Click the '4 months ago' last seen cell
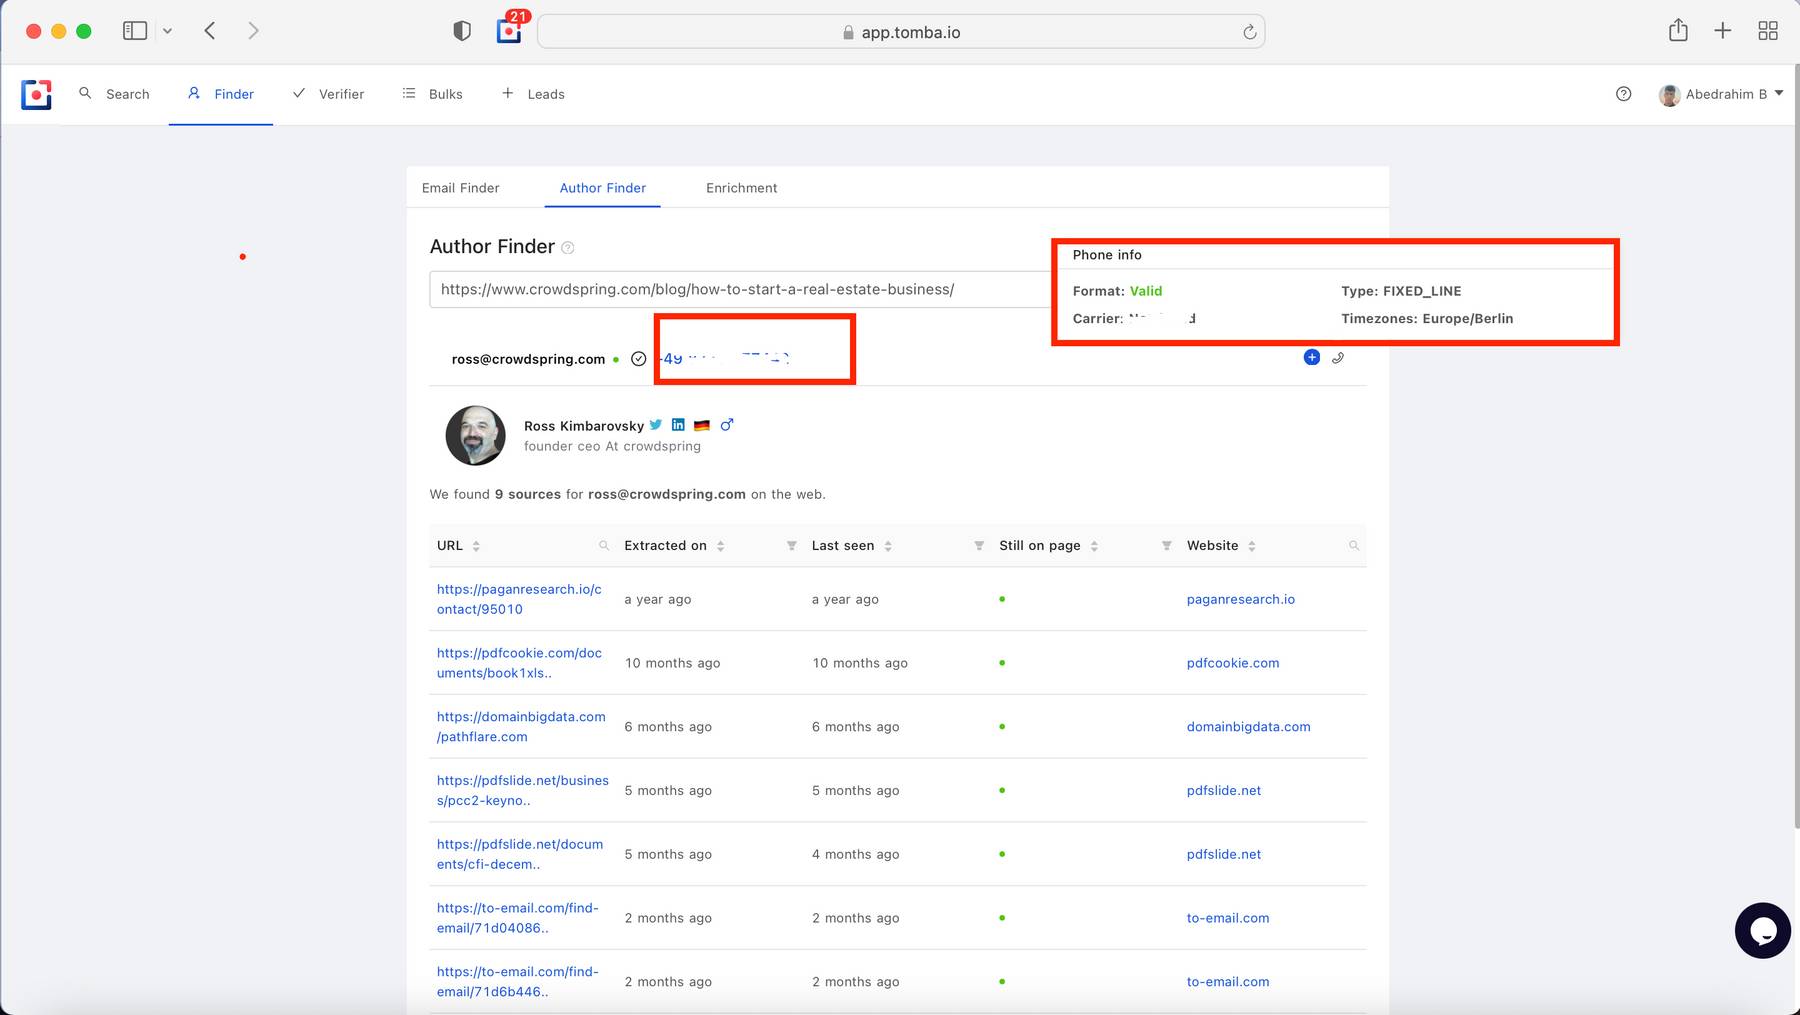Image resolution: width=1800 pixels, height=1015 pixels. pyautogui.click(x=855, y=854)
